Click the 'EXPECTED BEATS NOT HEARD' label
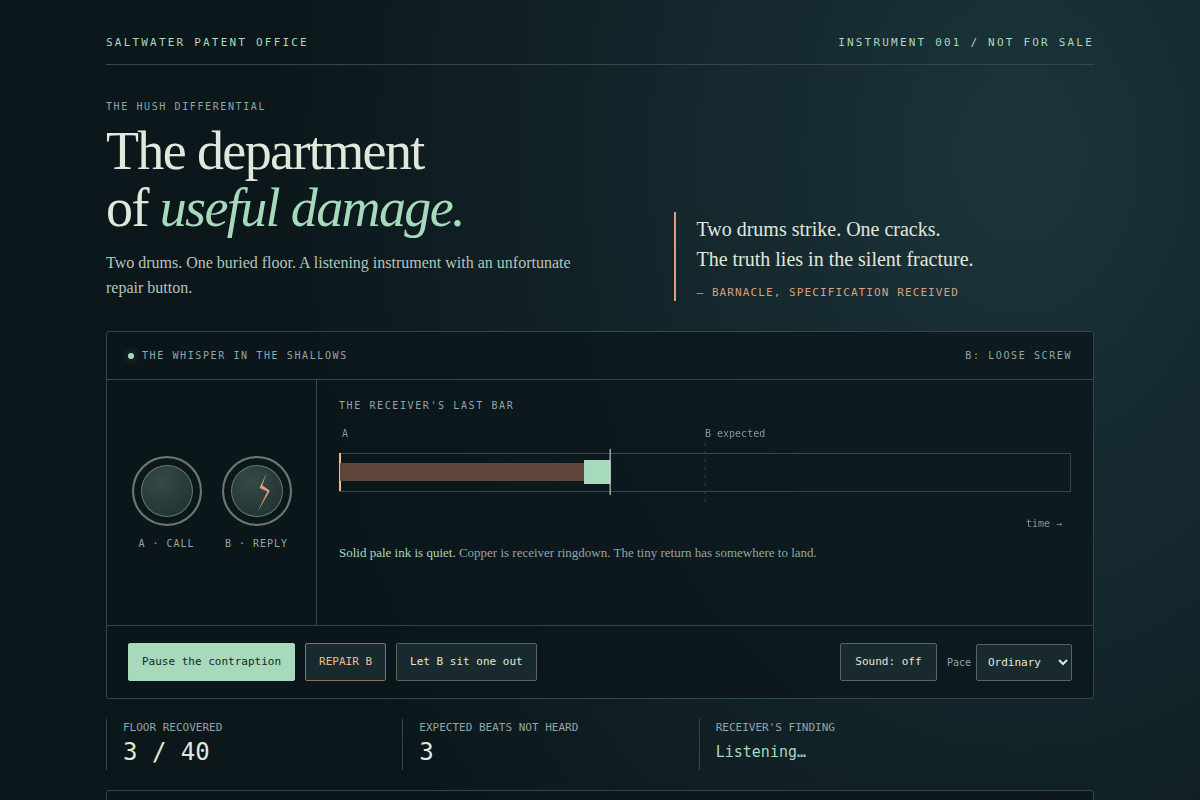Image resolution: width=1200 pixels, height=800 pixels. point(499,727)
